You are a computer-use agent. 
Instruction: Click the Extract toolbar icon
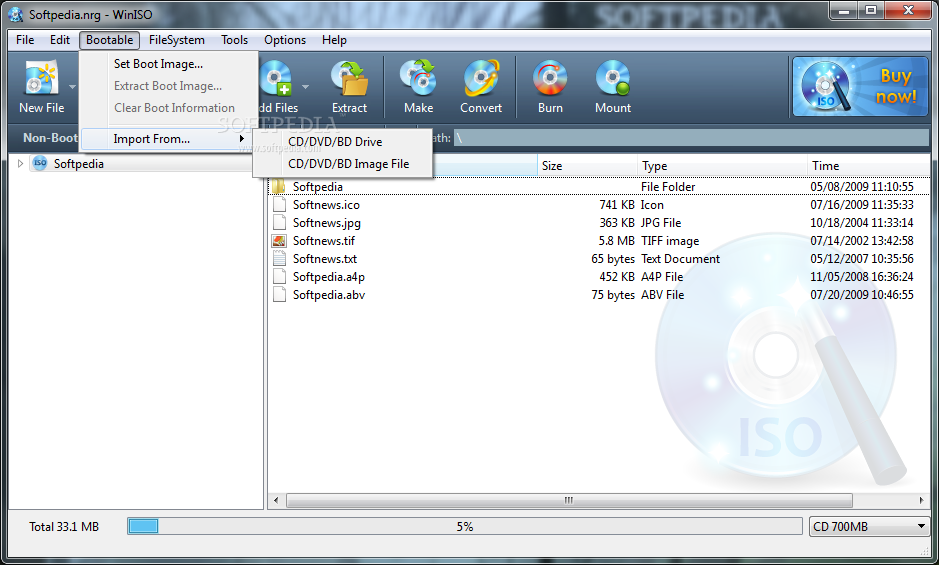(x=350, y=78)
